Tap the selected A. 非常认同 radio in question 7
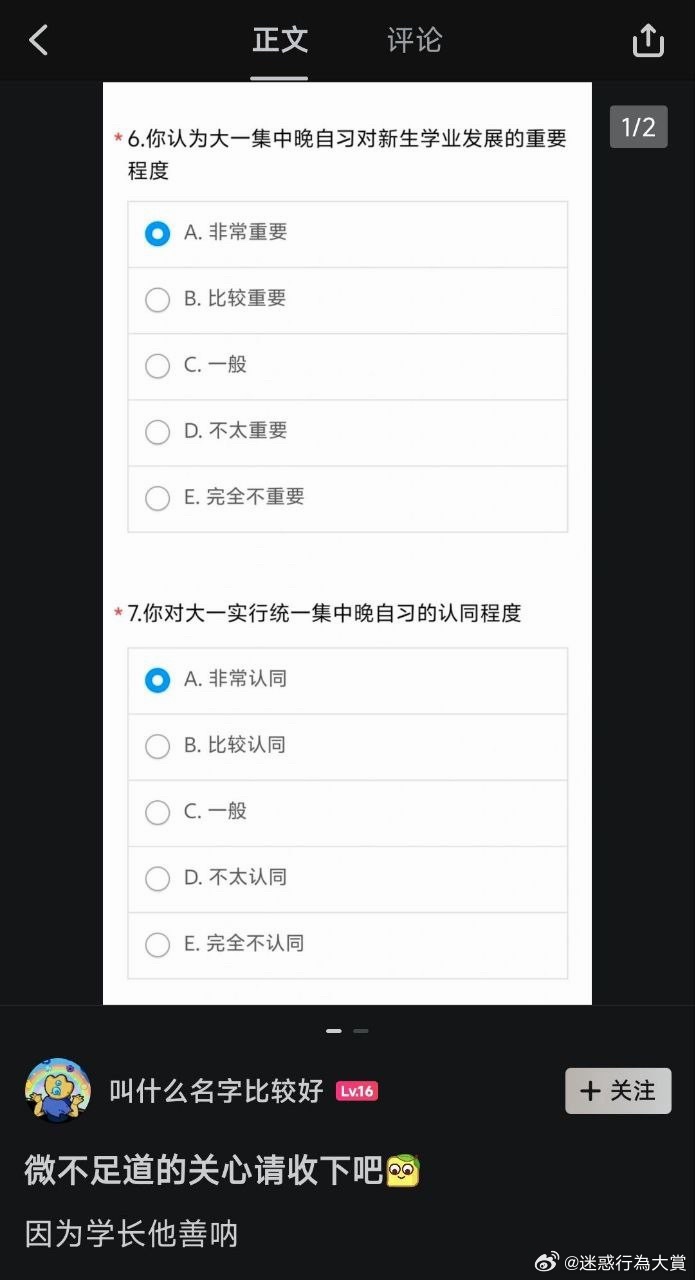This screenshot has height=1280, width=695. (157, 680)
